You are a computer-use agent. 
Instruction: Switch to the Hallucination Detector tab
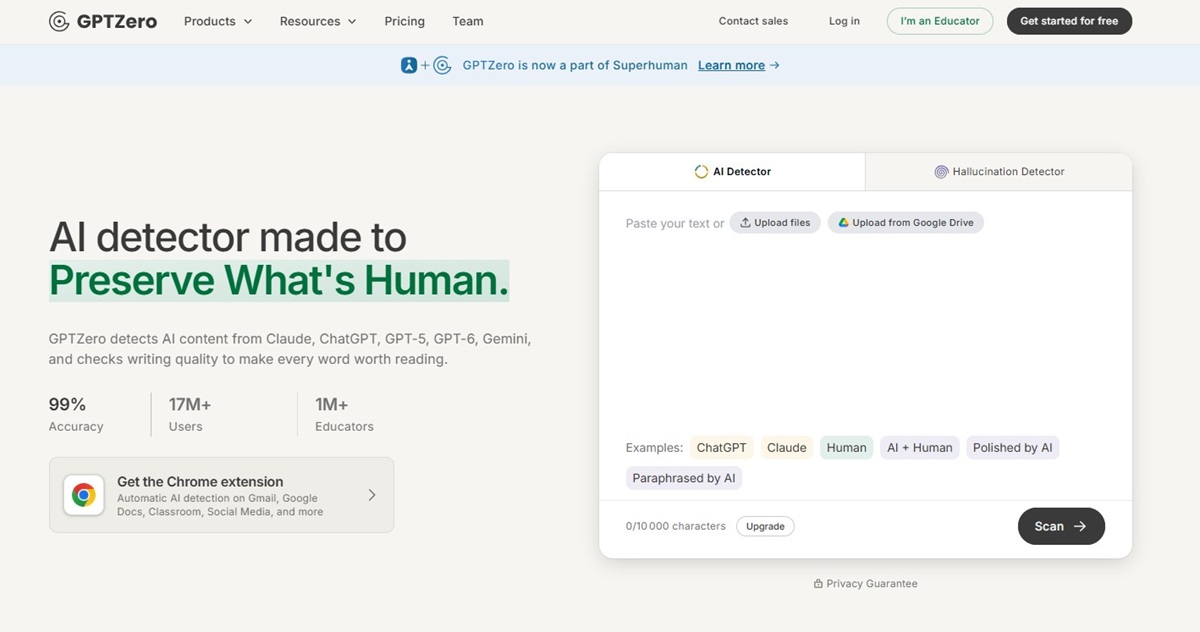click(999, 172)
